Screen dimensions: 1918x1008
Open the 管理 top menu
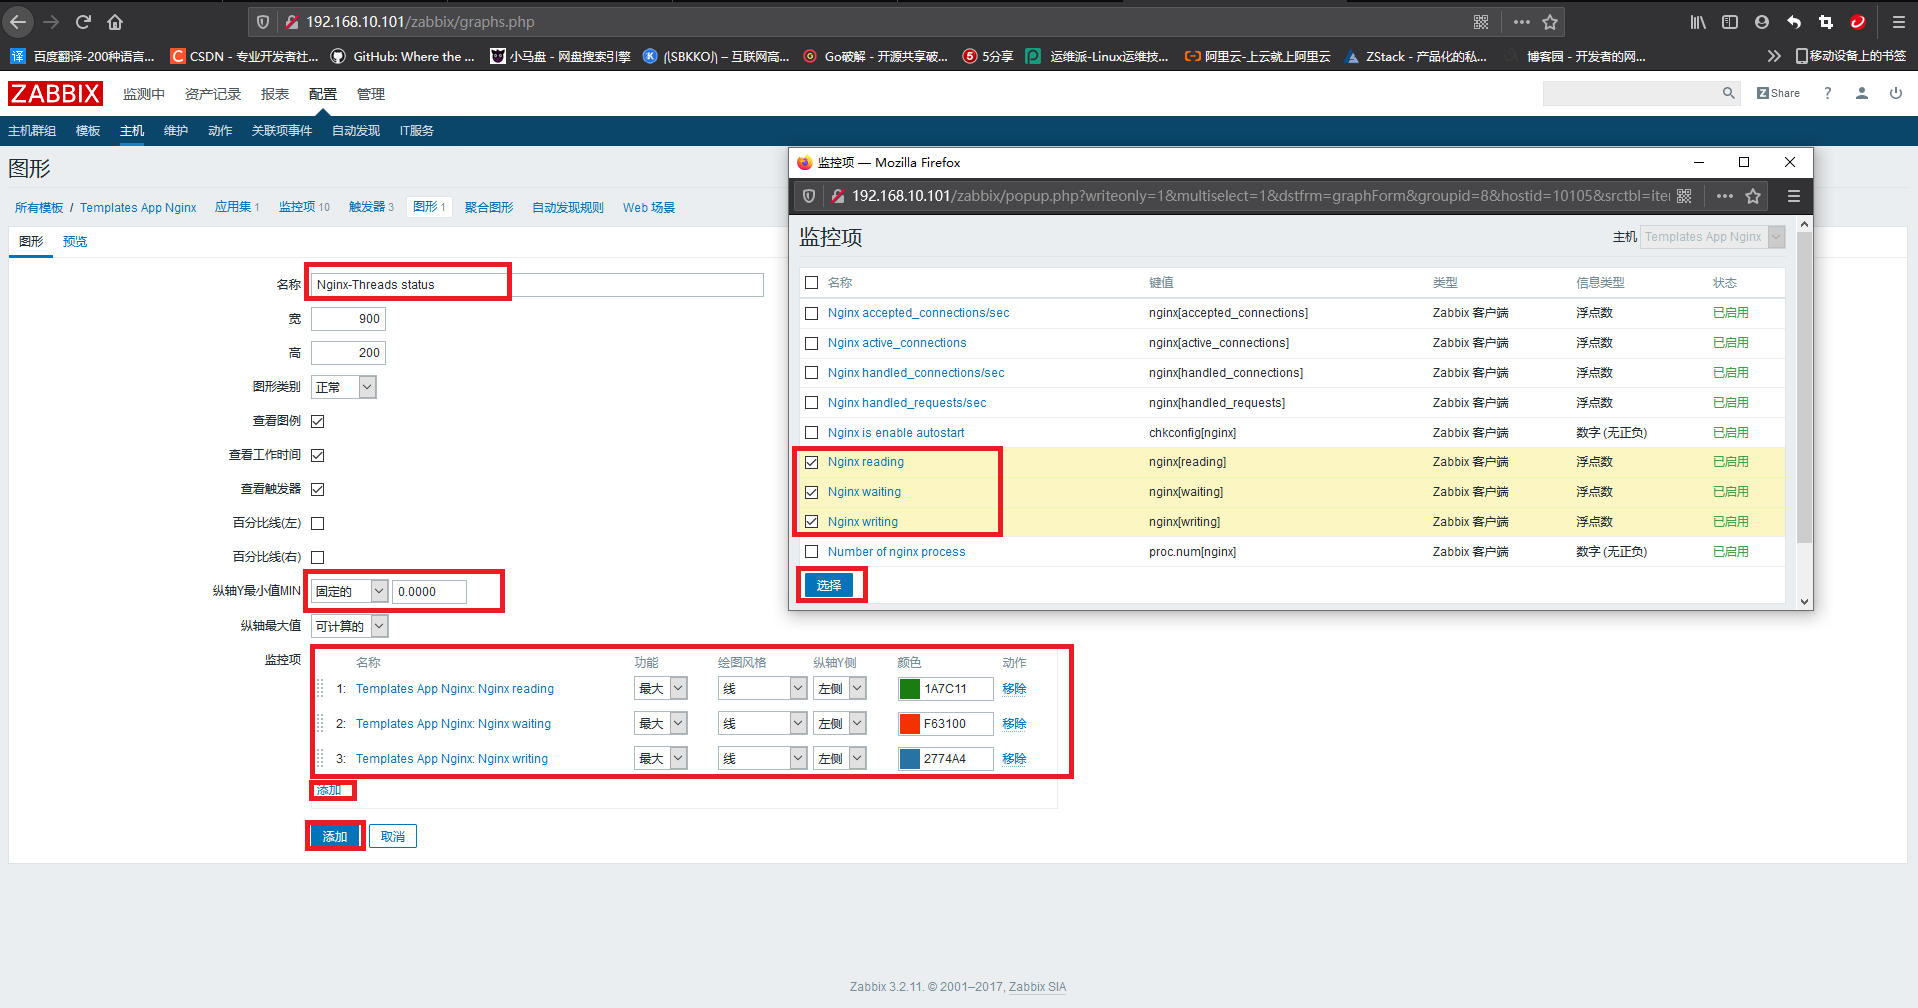click(371, 94)
